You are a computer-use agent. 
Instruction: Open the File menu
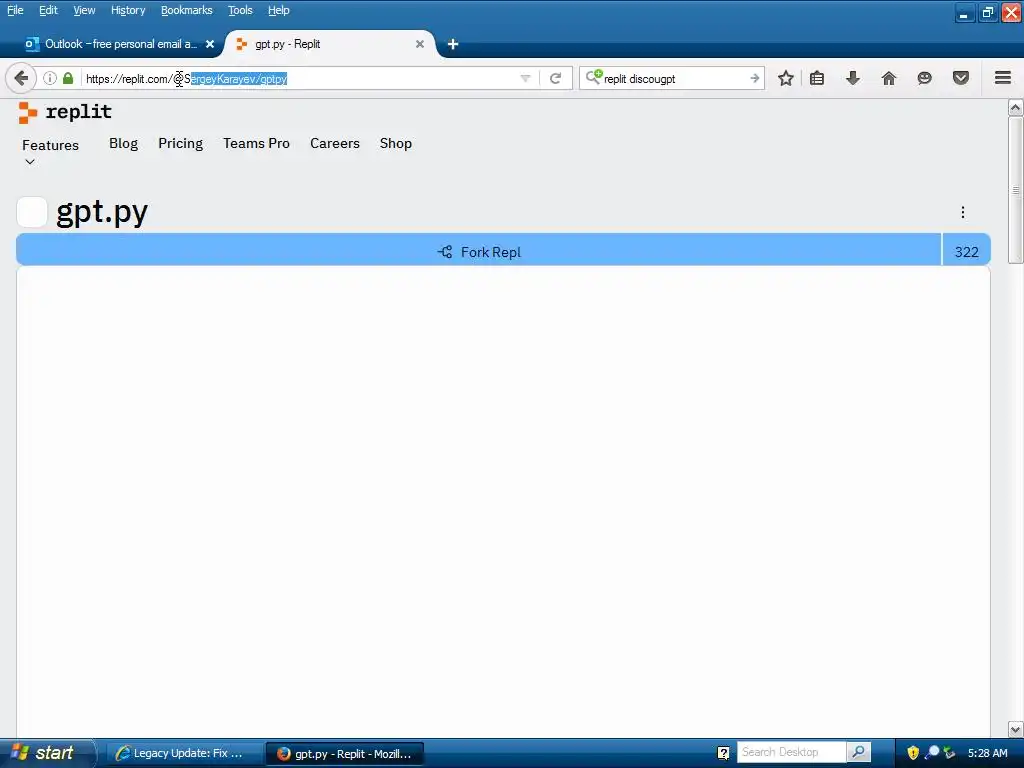pos(15,10)
